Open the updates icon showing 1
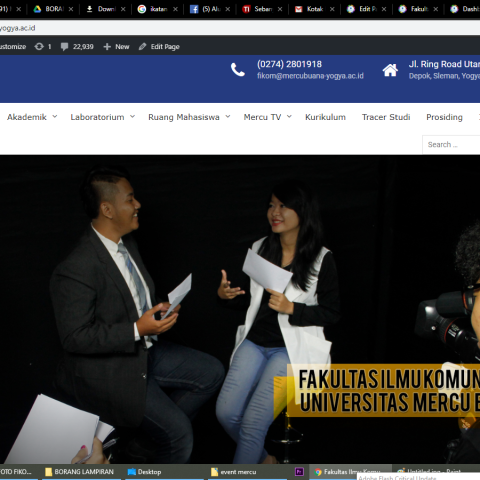480x480 pixels. [x=43, y=47]
